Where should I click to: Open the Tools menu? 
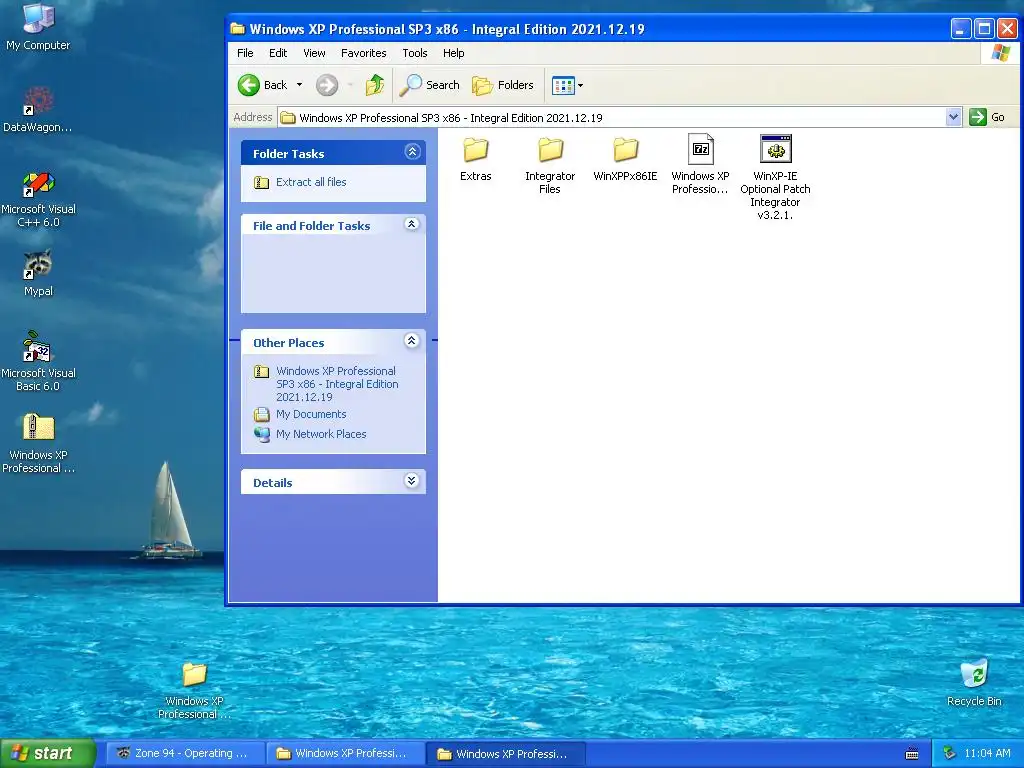415,53
